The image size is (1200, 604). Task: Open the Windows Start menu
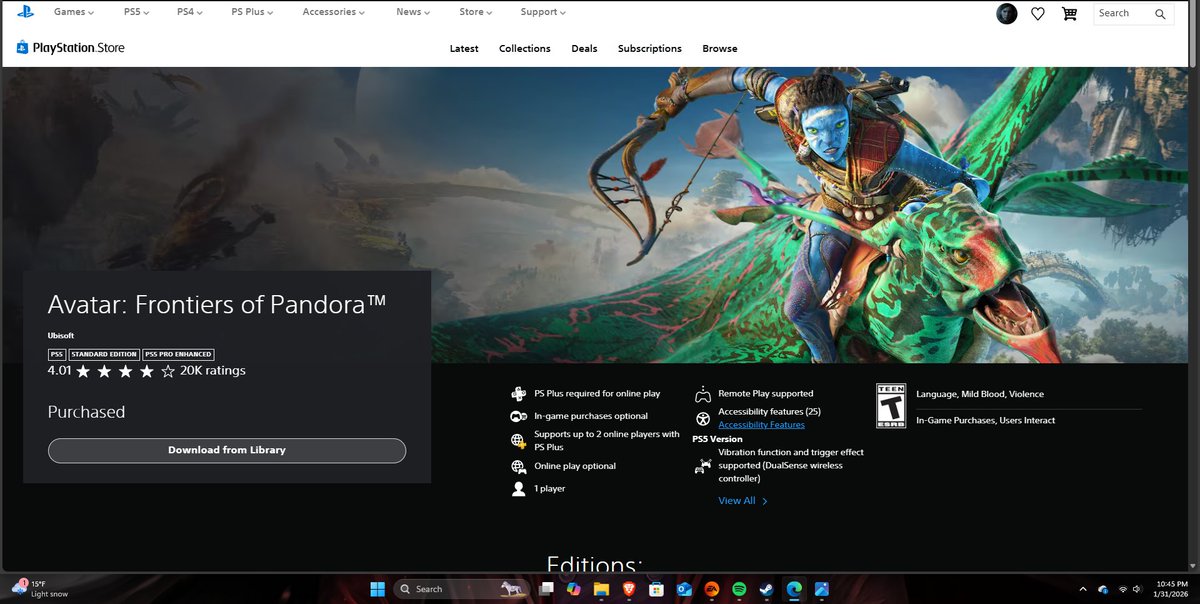(377, 588)
